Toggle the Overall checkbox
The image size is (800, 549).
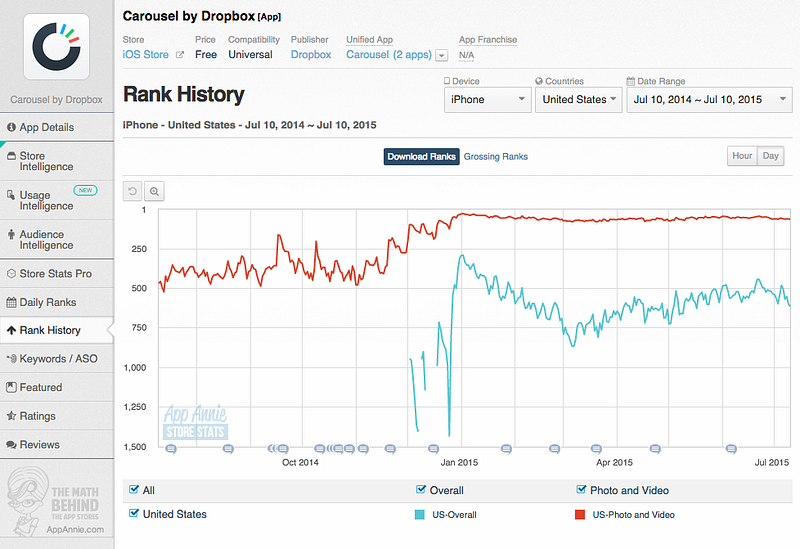coord(421,489)
